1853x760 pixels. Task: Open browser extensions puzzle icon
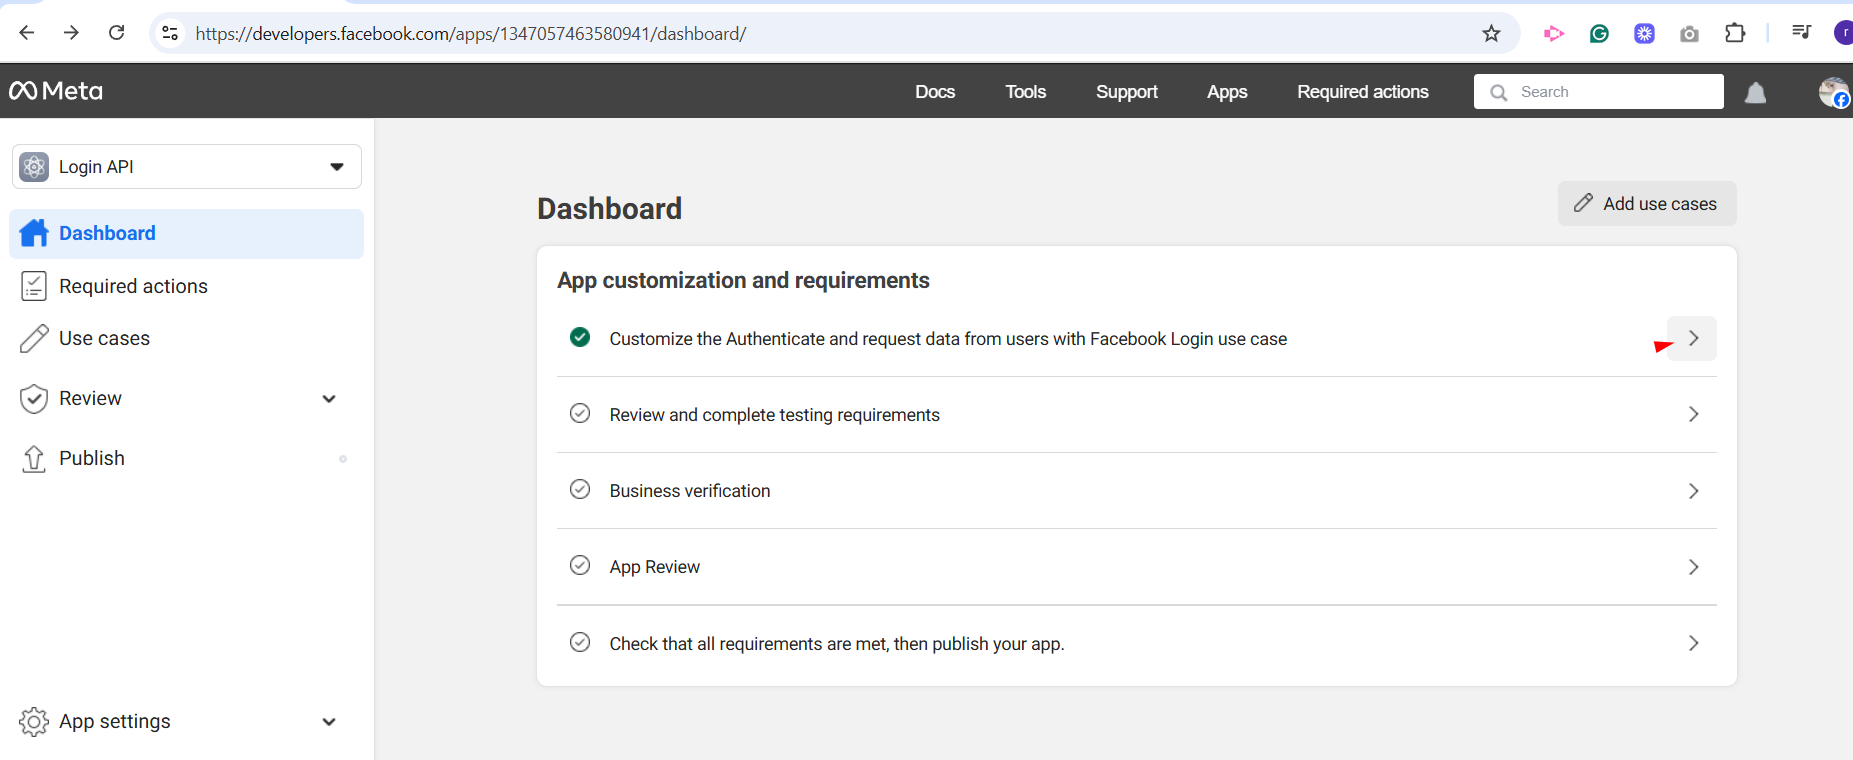pyautogui.click(x=1735, y=34)
